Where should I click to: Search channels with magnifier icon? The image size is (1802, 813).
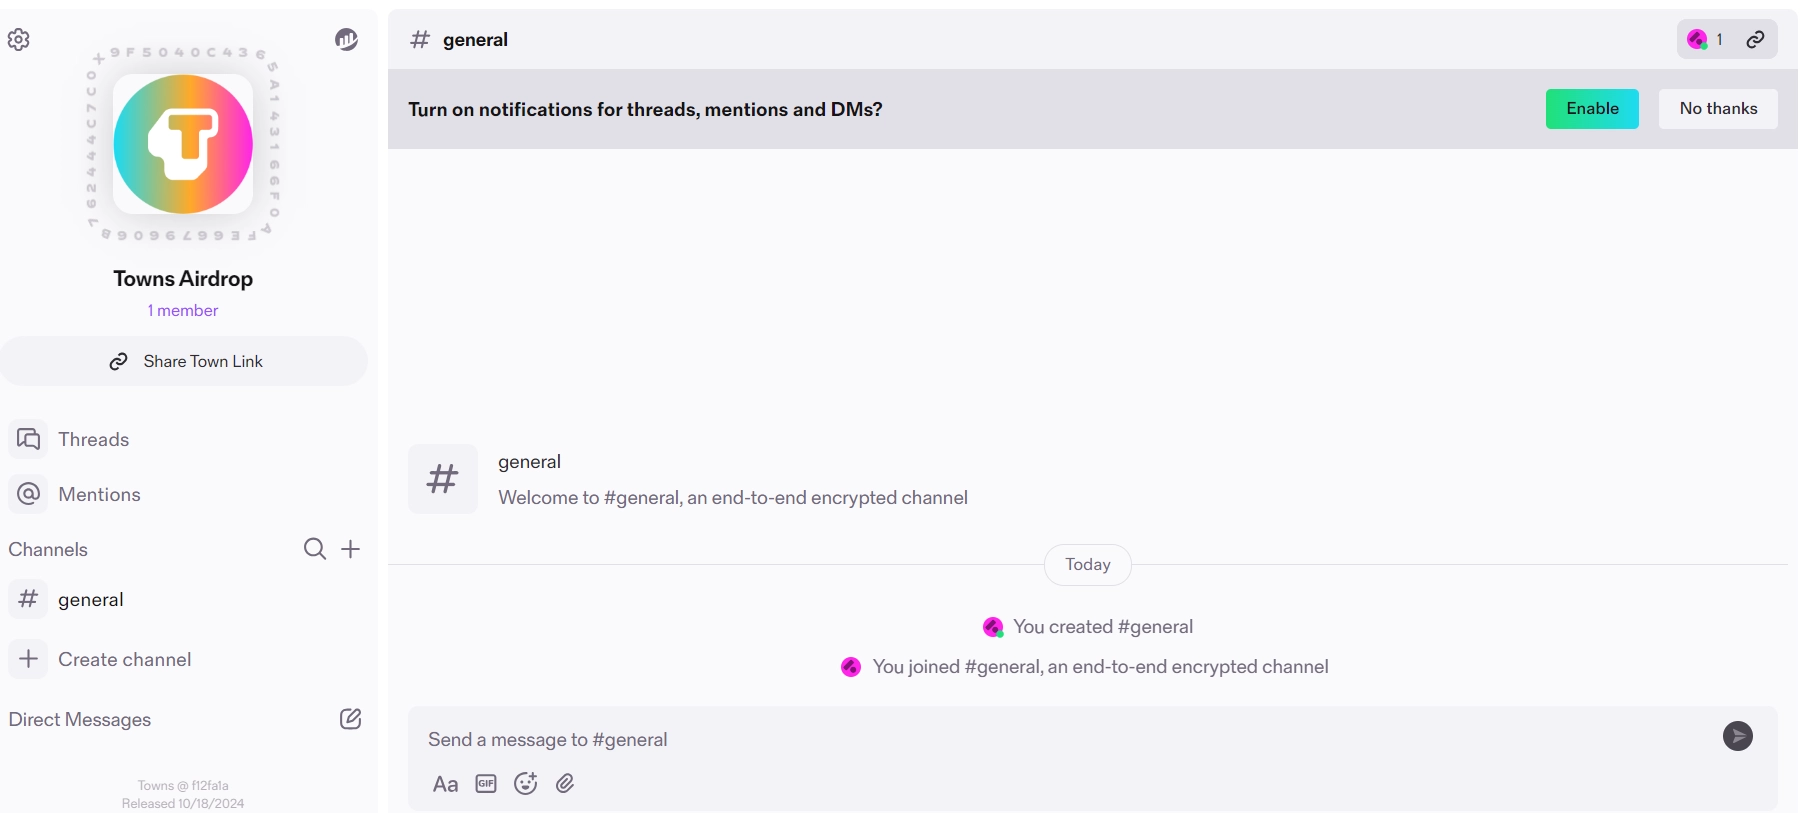click(315, 549)
